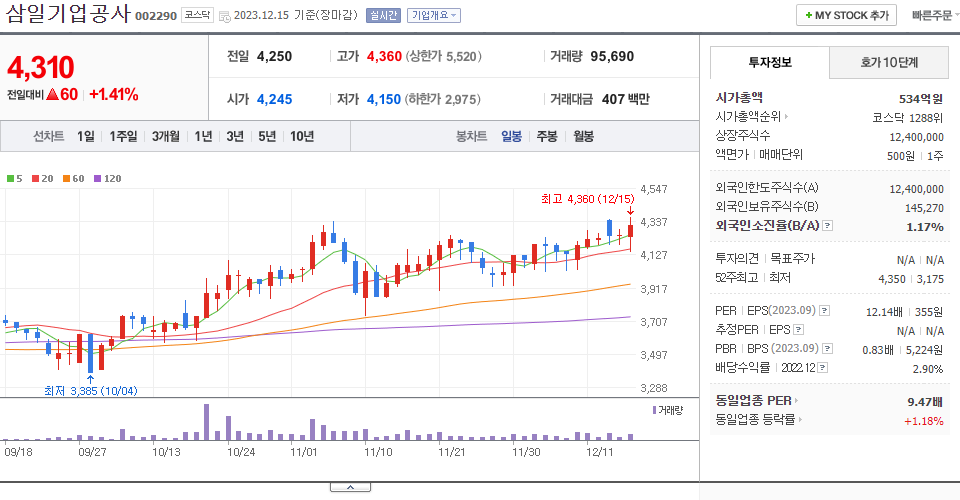Select the 1주일 line chart period

point(123,136)
